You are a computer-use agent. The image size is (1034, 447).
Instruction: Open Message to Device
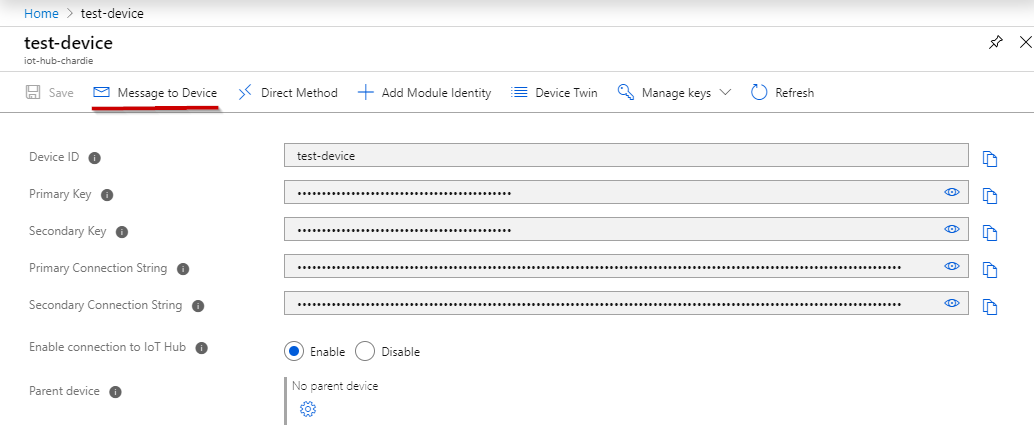tap(155, 93)
